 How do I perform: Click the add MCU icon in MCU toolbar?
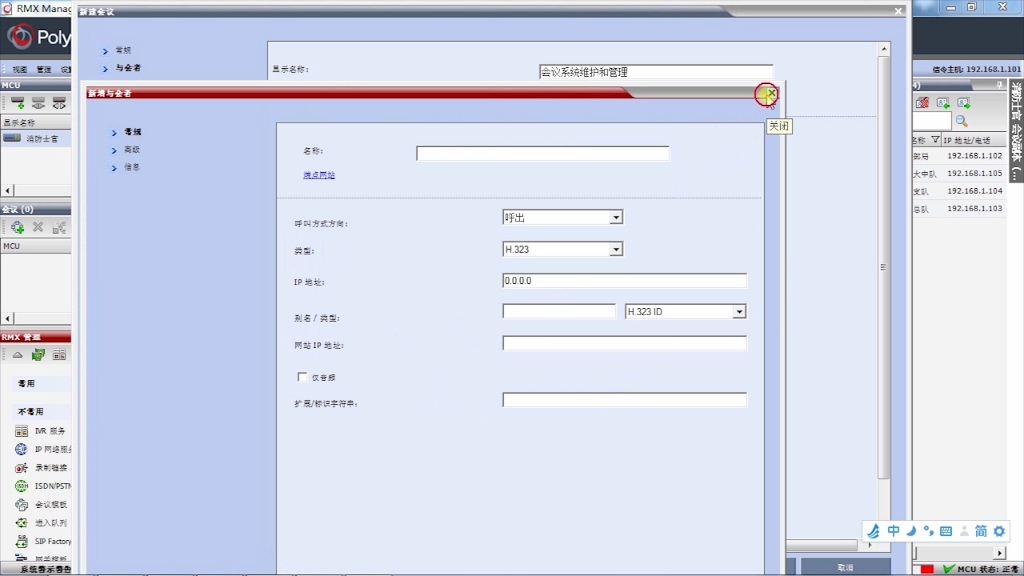click(18, 104)
